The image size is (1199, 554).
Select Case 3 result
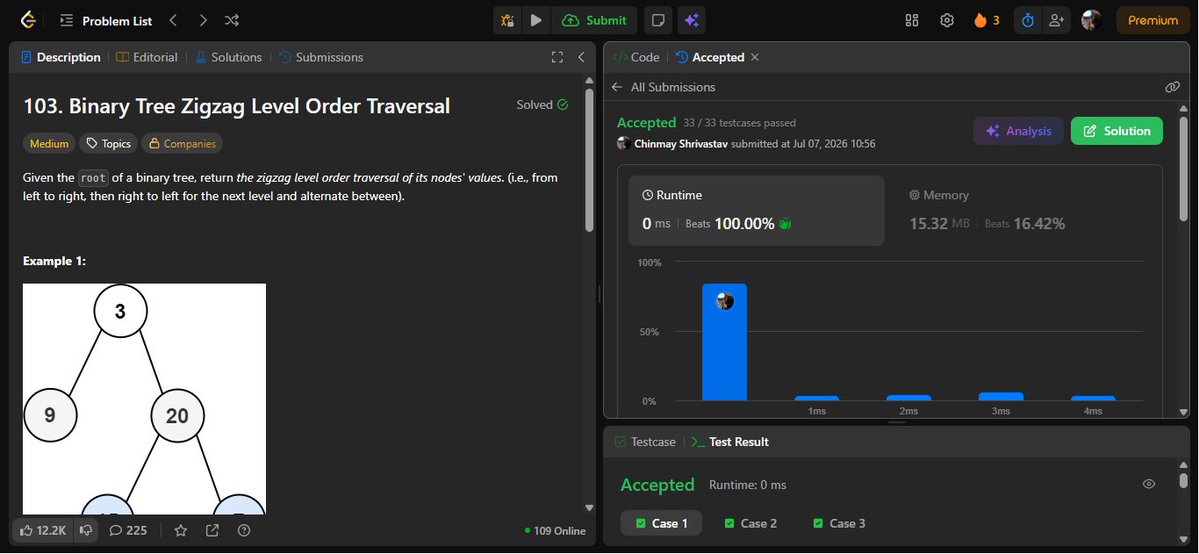(840, 523)
